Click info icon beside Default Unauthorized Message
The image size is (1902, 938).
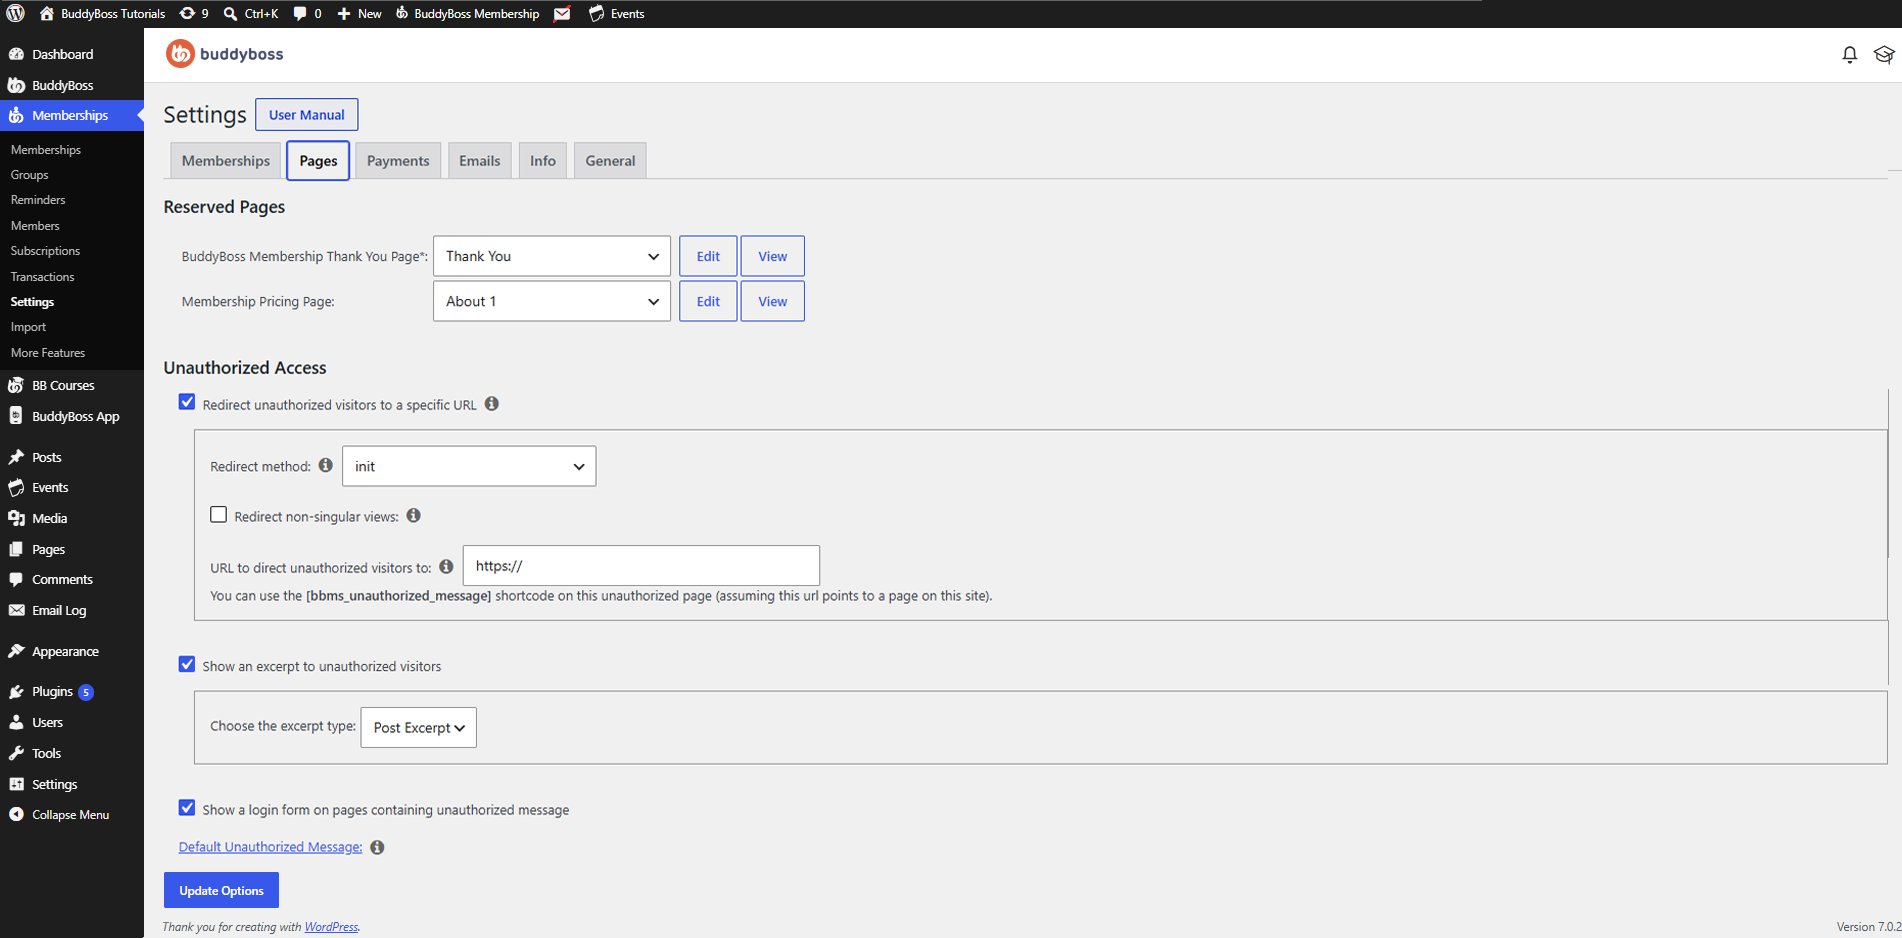(377, 847)
